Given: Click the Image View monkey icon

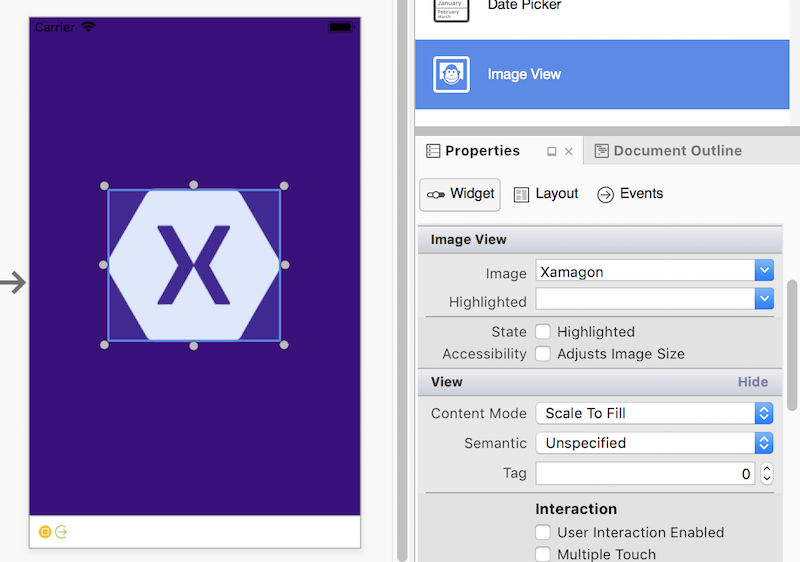Looking at the screenshot, I should (451, 74).
